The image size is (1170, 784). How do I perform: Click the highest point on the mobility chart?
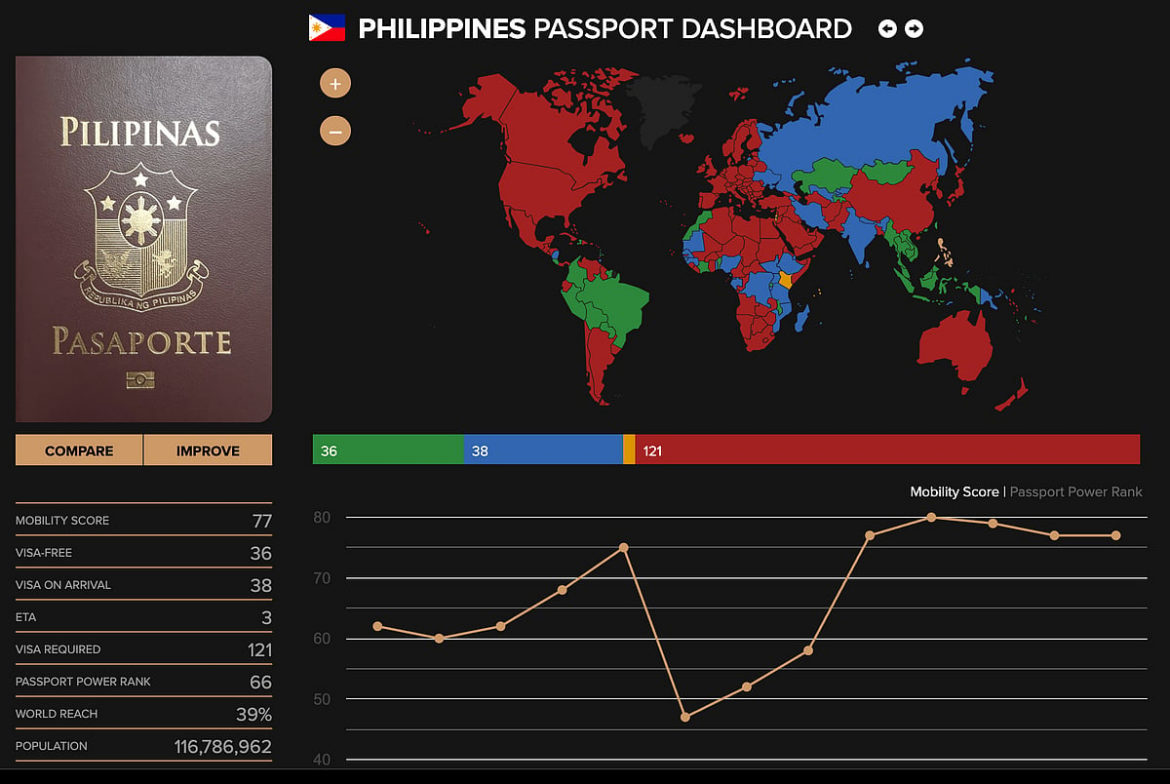point(930,517)
